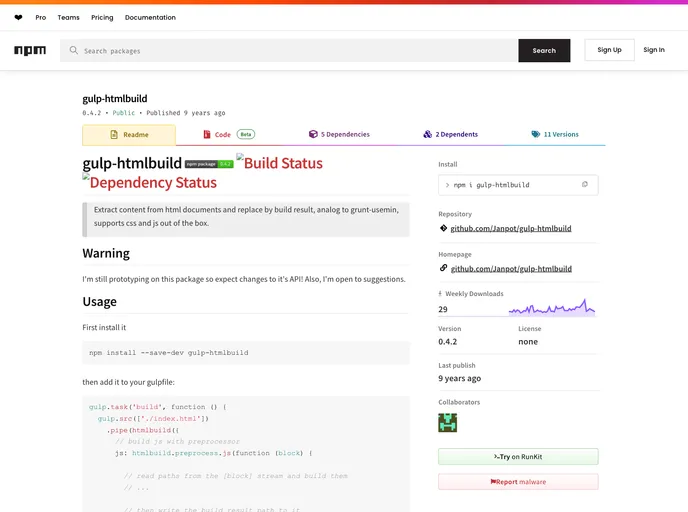This screenshot has width=688, height=512.
Task: Copy install command with the copy icon
Action: tap(584, 184)
